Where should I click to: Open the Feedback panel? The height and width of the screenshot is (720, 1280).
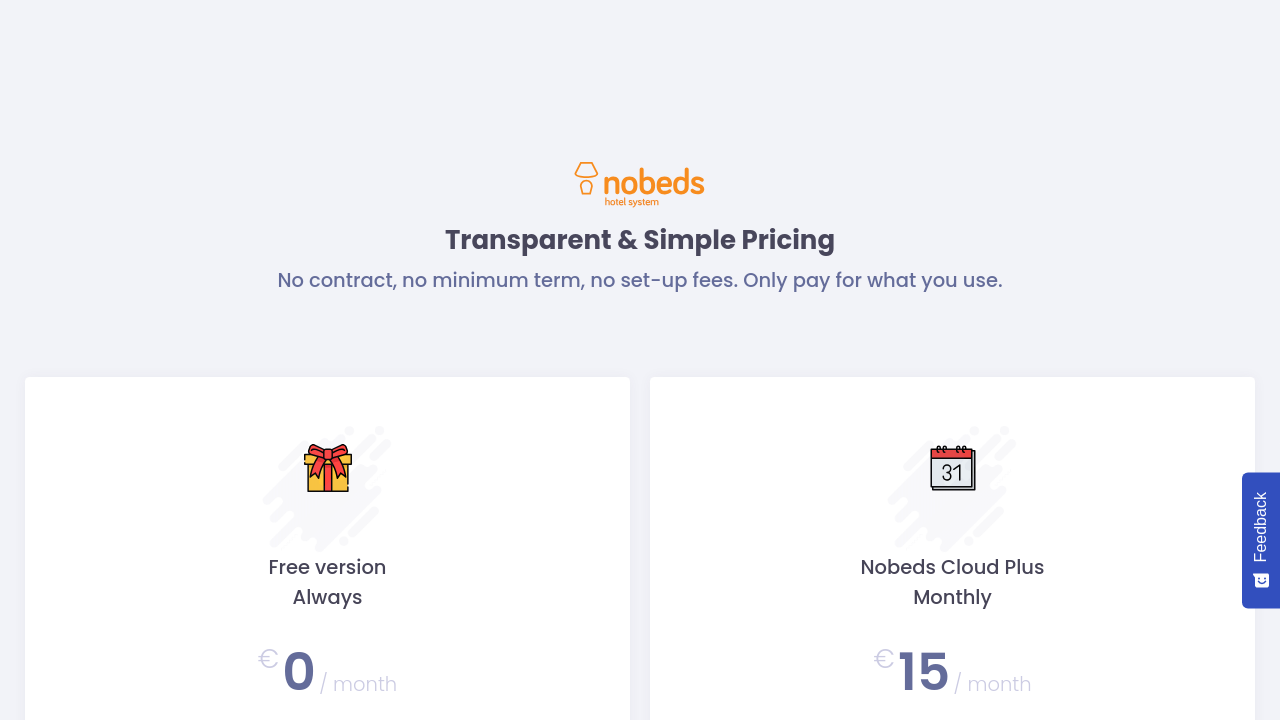pyautogui.click(x=1259, y=540)
